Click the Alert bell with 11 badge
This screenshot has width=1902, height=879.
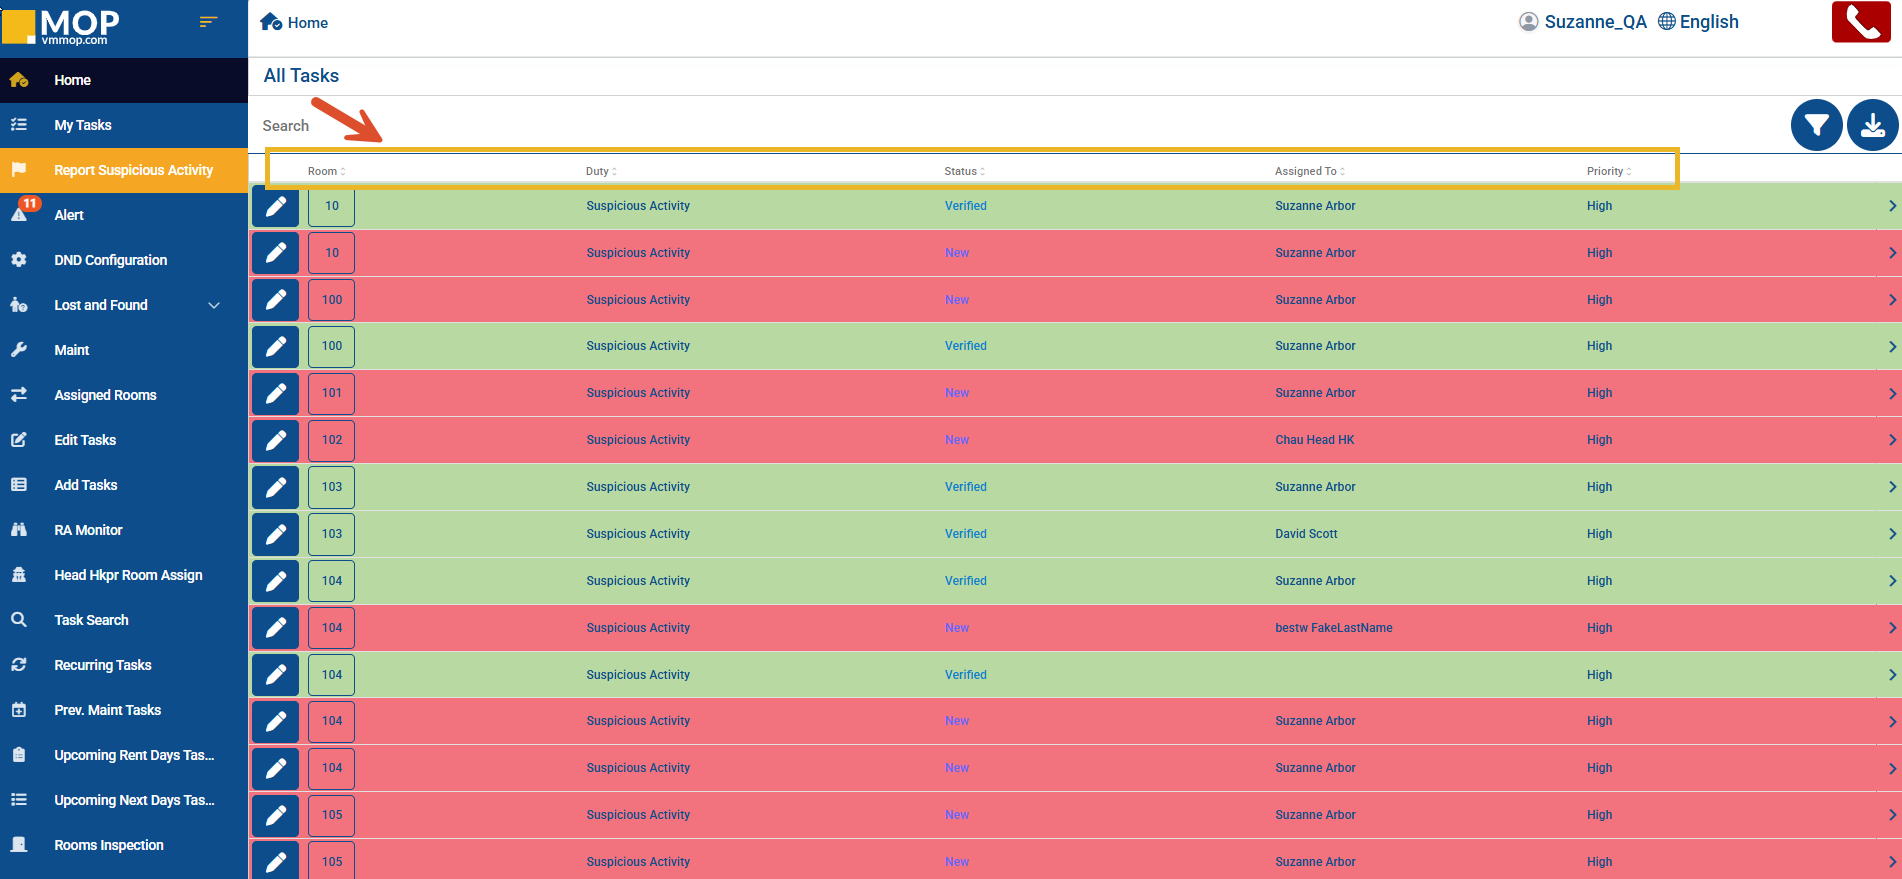tap(20, 214)
